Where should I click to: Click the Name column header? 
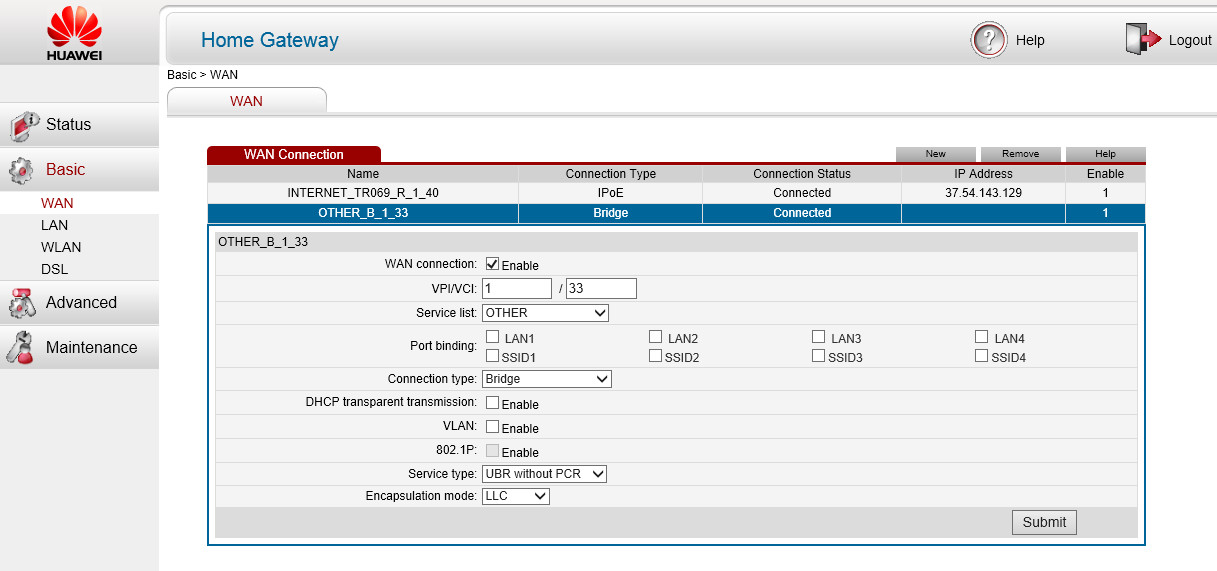(x=363, y=174)
